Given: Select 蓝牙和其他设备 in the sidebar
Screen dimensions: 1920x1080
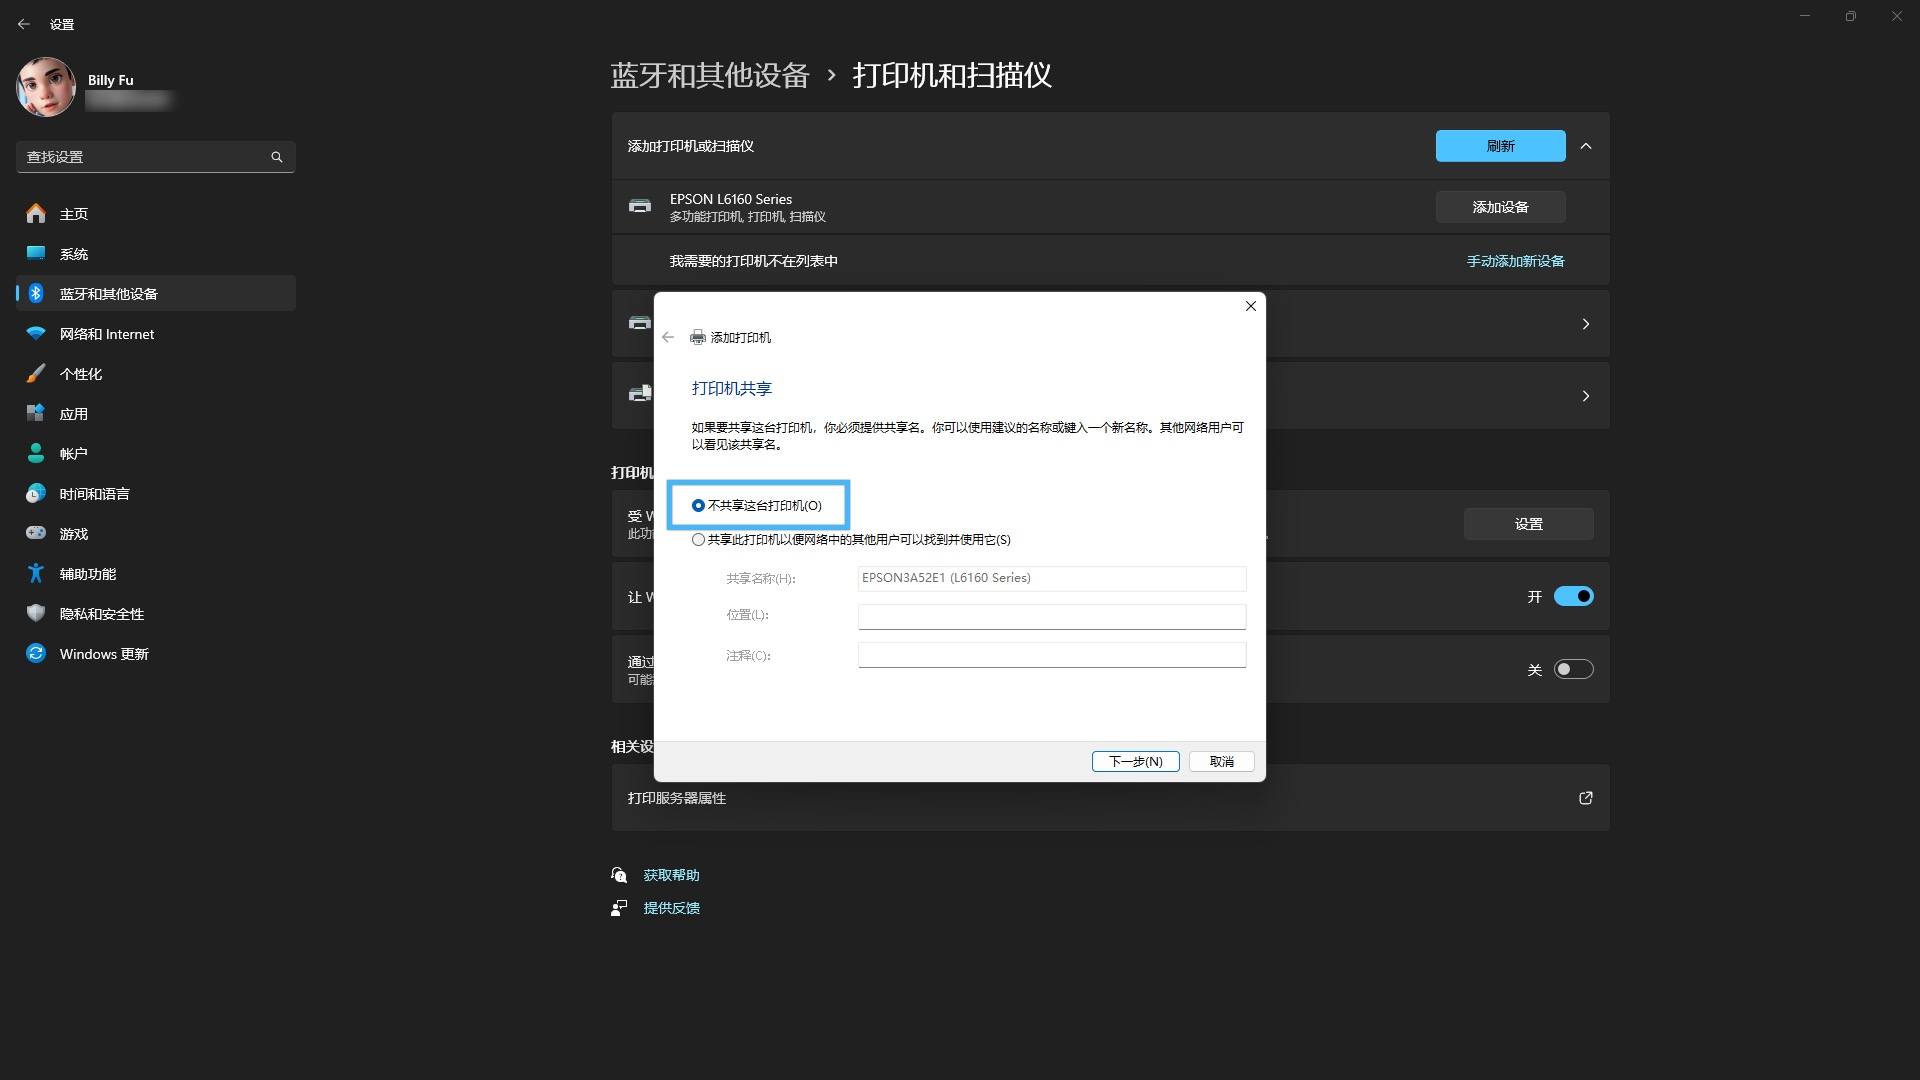Looking at the screenshot, I should pyautogui.click(x=156, y=294).
